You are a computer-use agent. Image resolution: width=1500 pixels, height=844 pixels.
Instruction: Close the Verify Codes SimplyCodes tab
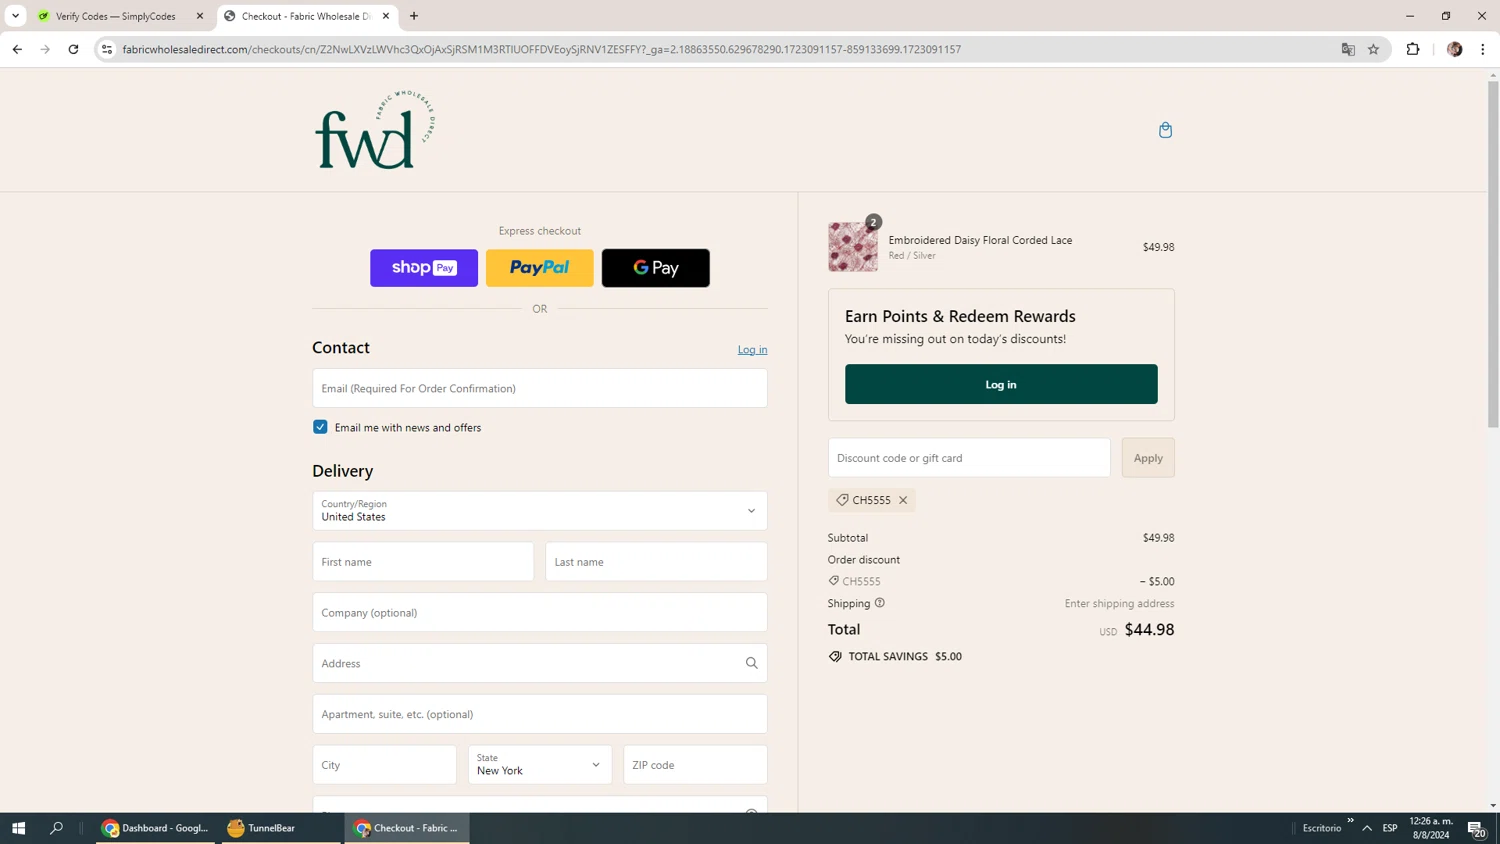(200, 16)
